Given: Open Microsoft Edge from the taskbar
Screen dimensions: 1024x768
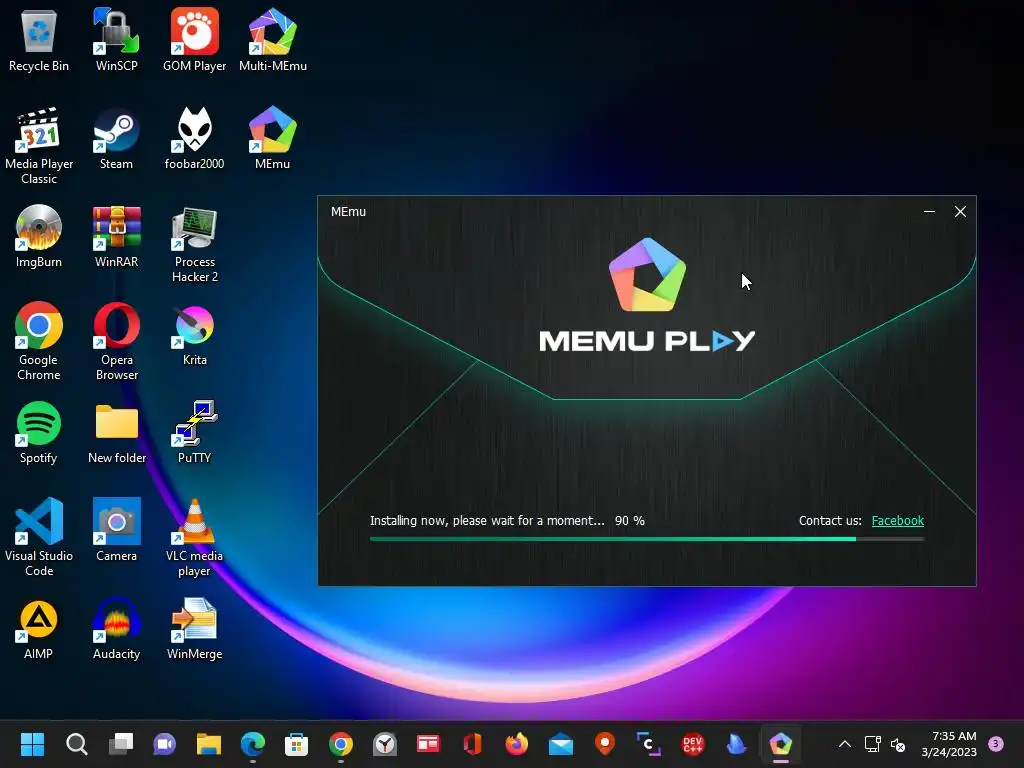Looking at the screenshot, I should (x=253, y=744).
